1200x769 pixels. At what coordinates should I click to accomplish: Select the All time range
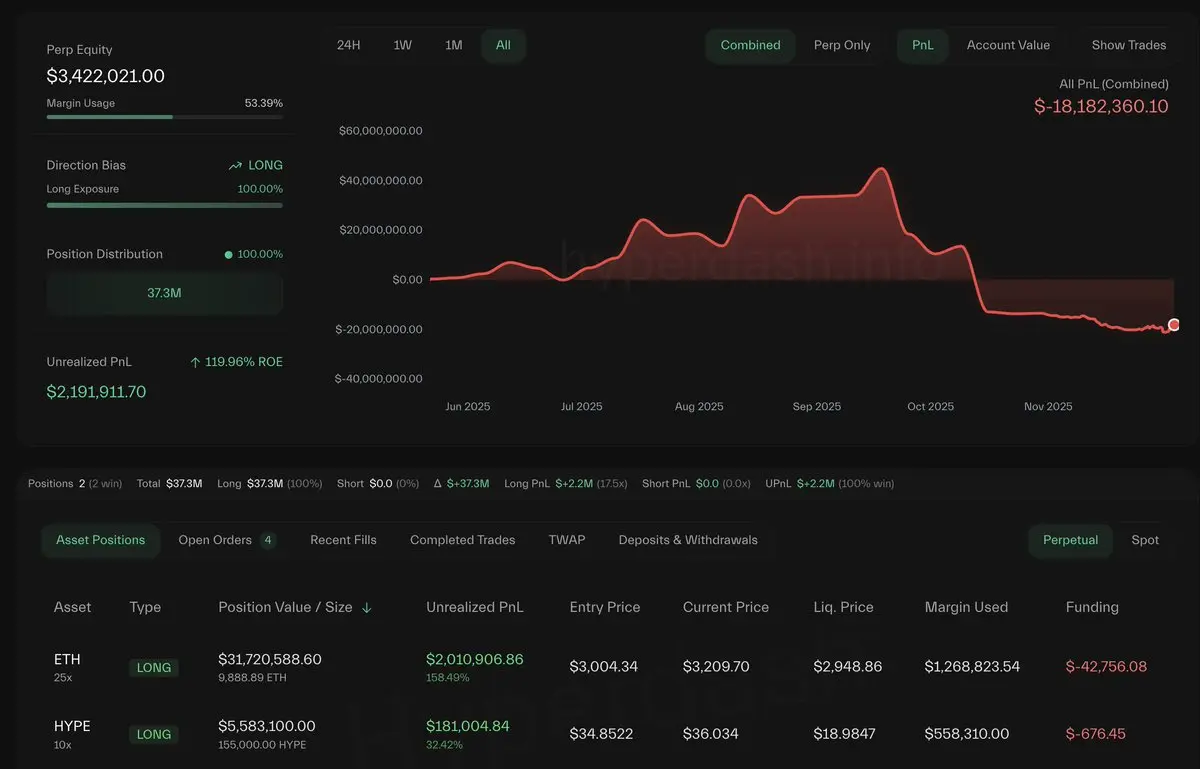click(503, 45)
